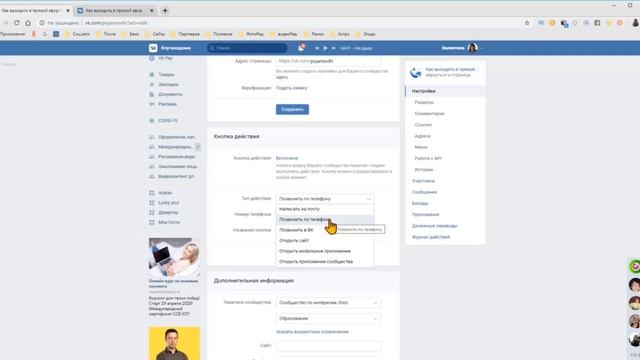Select Написать на почту option

coord(325,209)
